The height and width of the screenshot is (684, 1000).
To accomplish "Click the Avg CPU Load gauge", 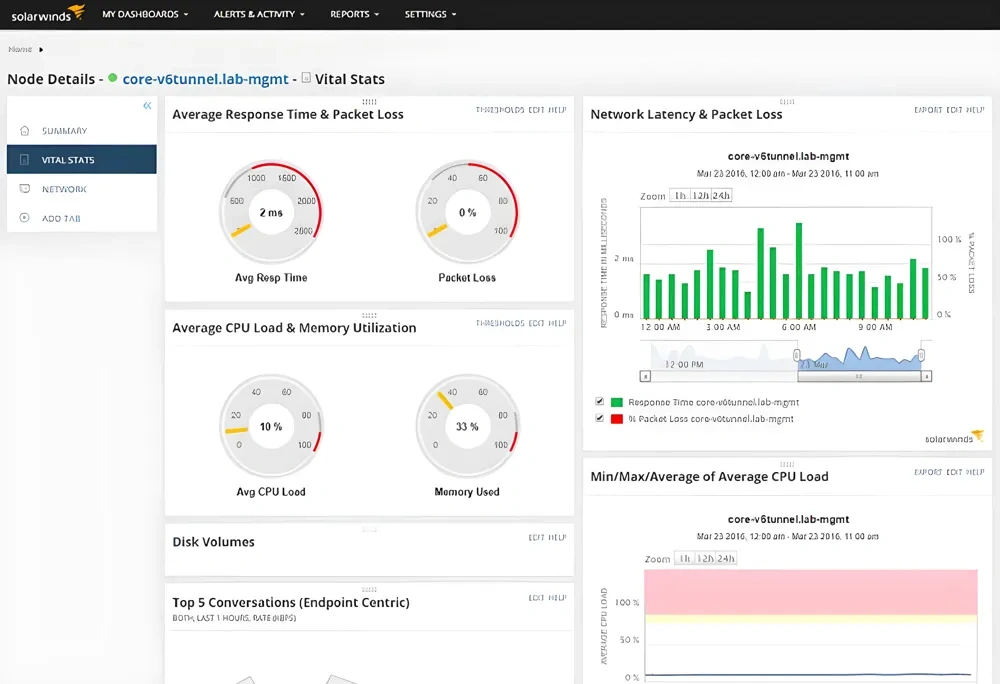I will pos(271,426).
